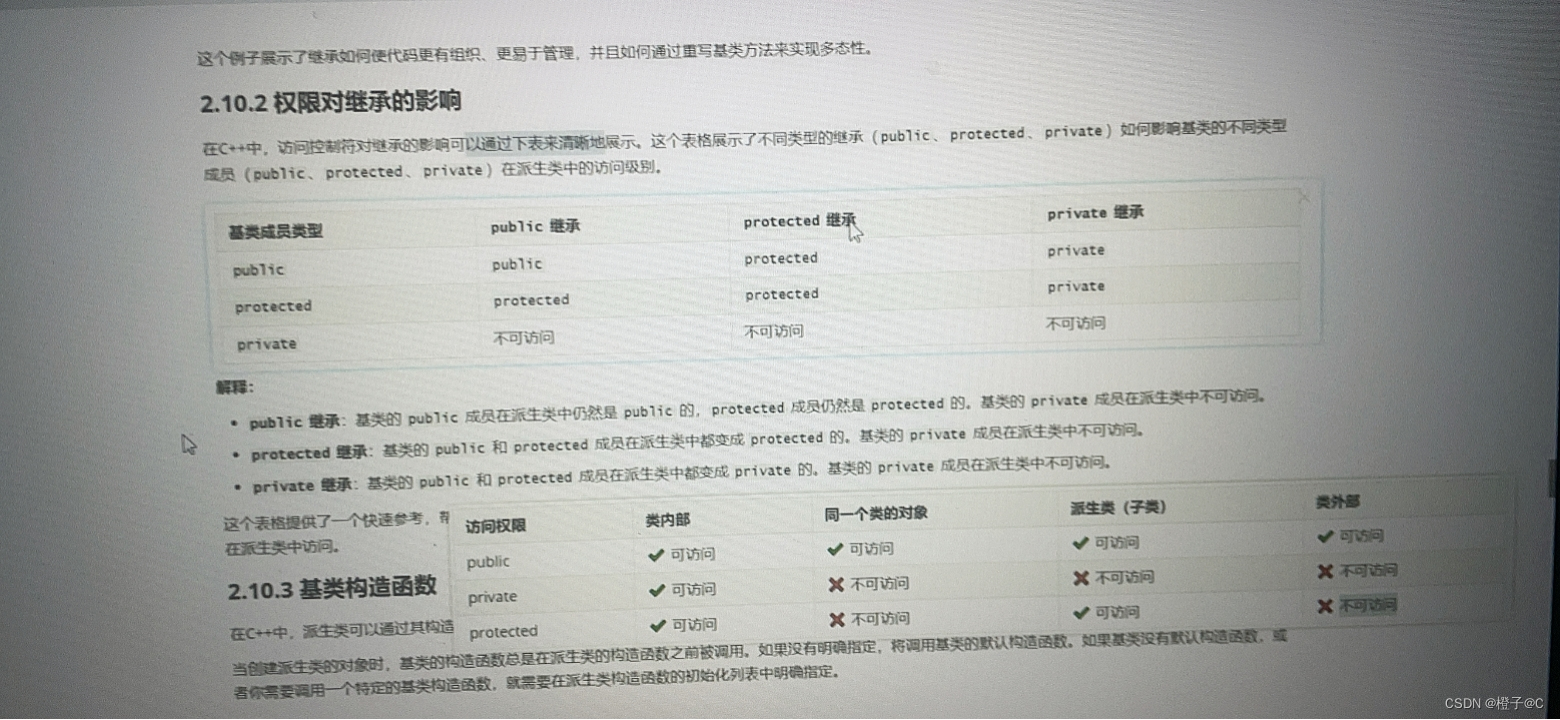The width and height of the screenshot is (1560, 720).
Task: Click the red X for protected under 同一个类的对象
Action: click(x=838, y=618)
